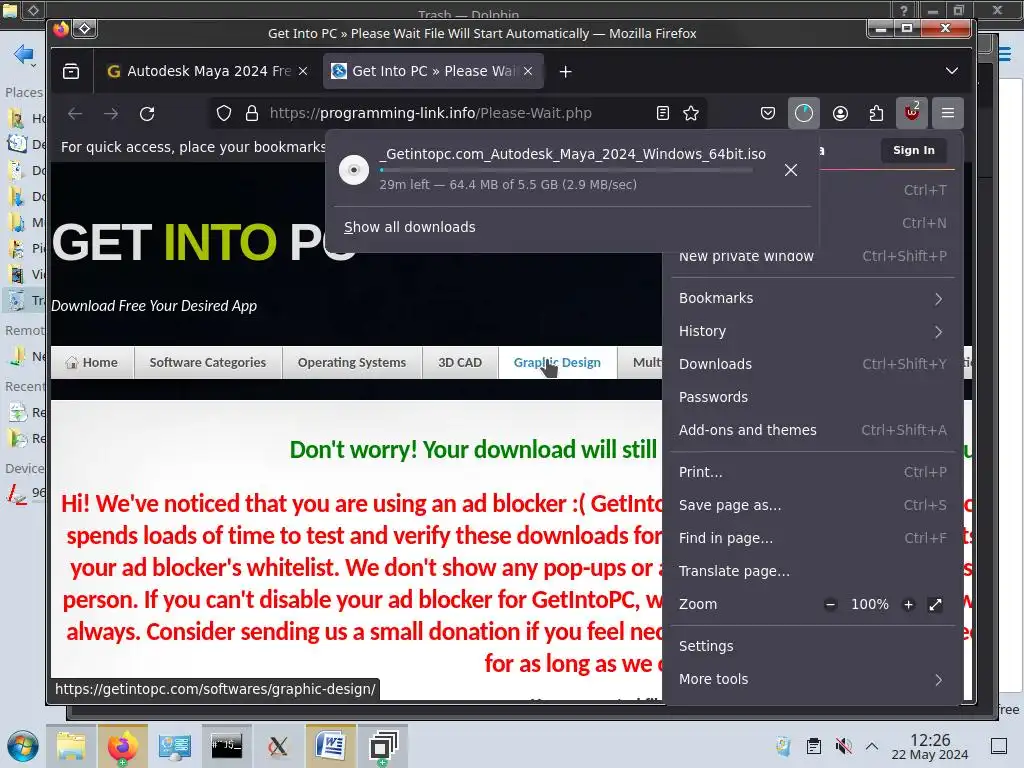Open the Firefox account icon
Viewport: 1024px width, 768px height.
(840, 114)
